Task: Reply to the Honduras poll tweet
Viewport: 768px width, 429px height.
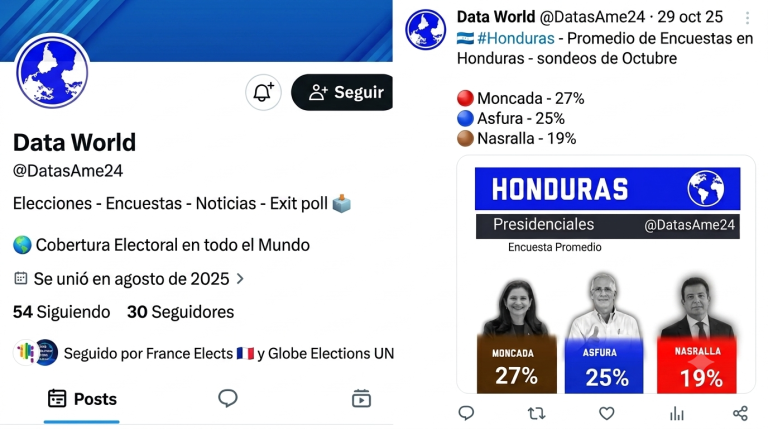Action: [x=466, y=414]
